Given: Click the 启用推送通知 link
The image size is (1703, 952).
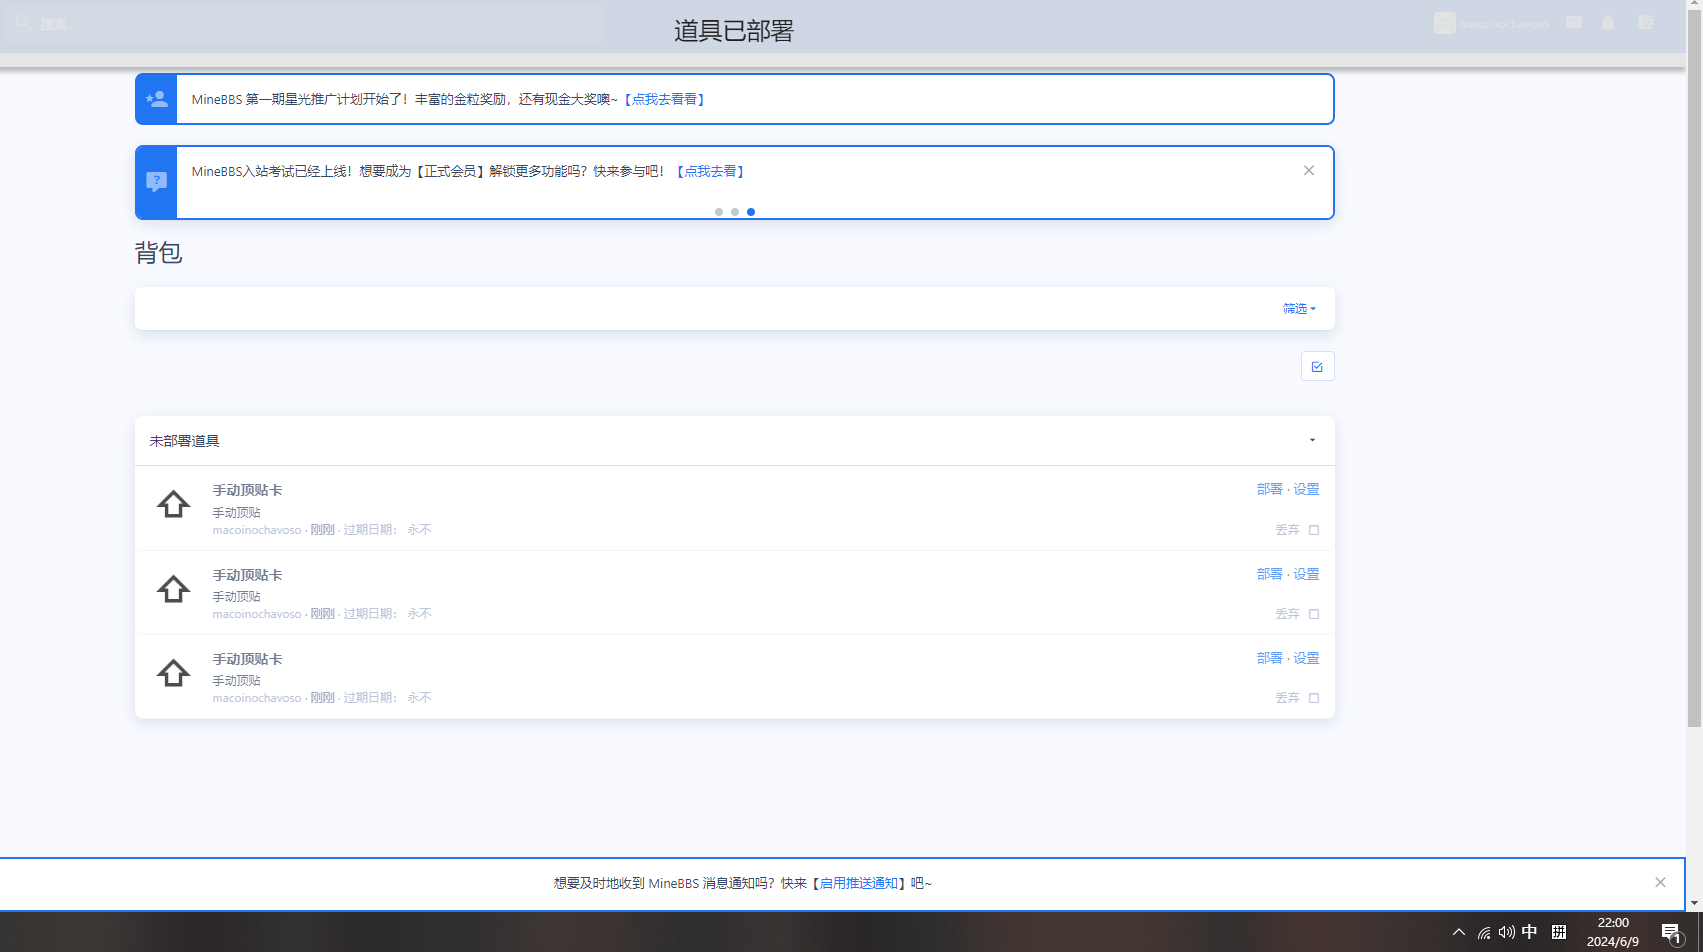Looking at the screenshot, I should 859,883.
